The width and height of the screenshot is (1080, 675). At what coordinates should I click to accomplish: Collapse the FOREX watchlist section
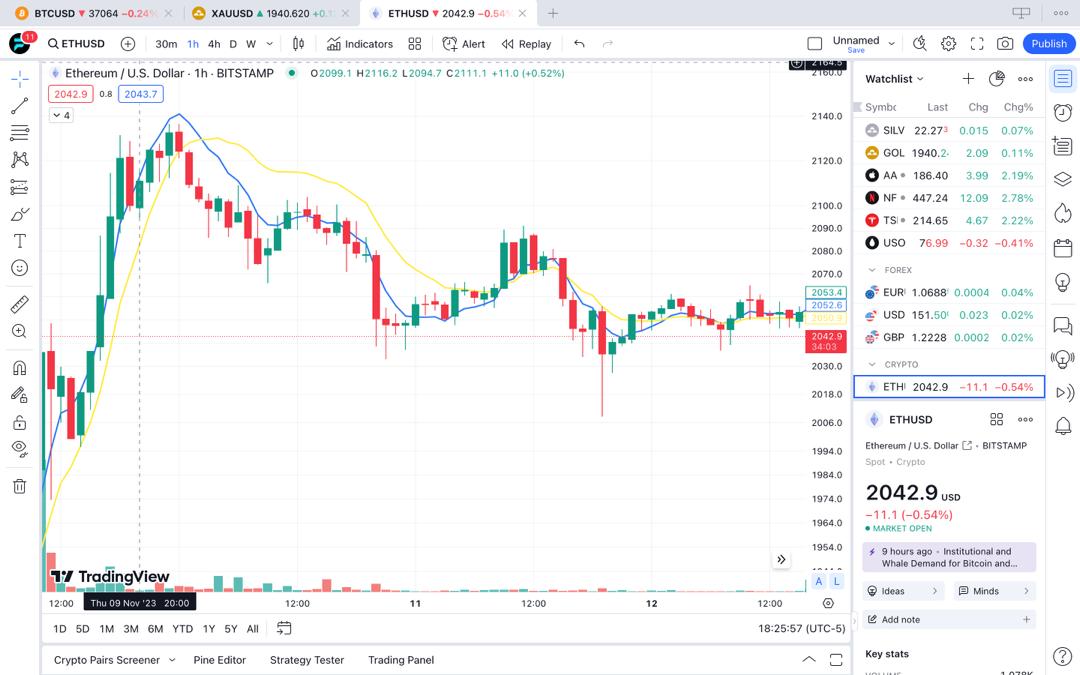[872, 270]
